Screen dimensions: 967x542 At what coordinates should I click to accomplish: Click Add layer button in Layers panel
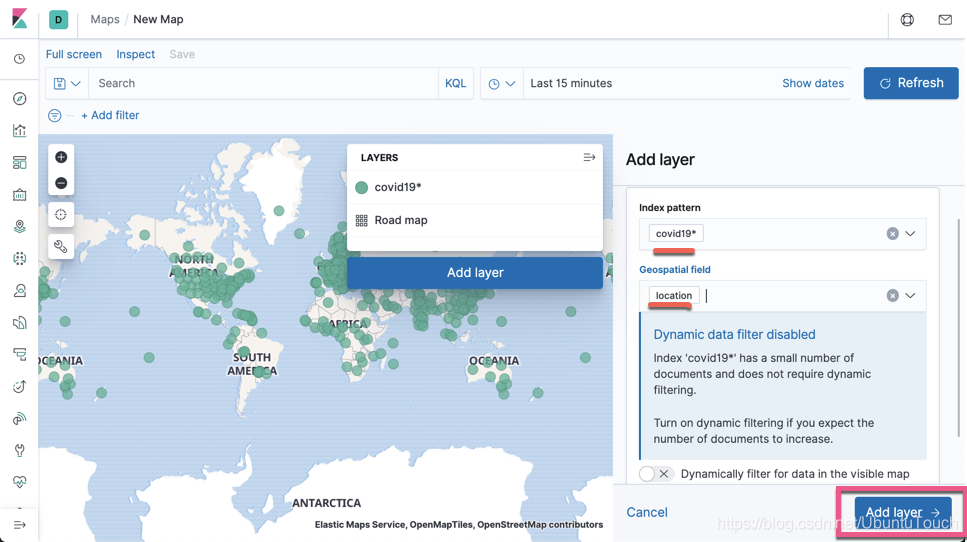[x=475, y=273]
